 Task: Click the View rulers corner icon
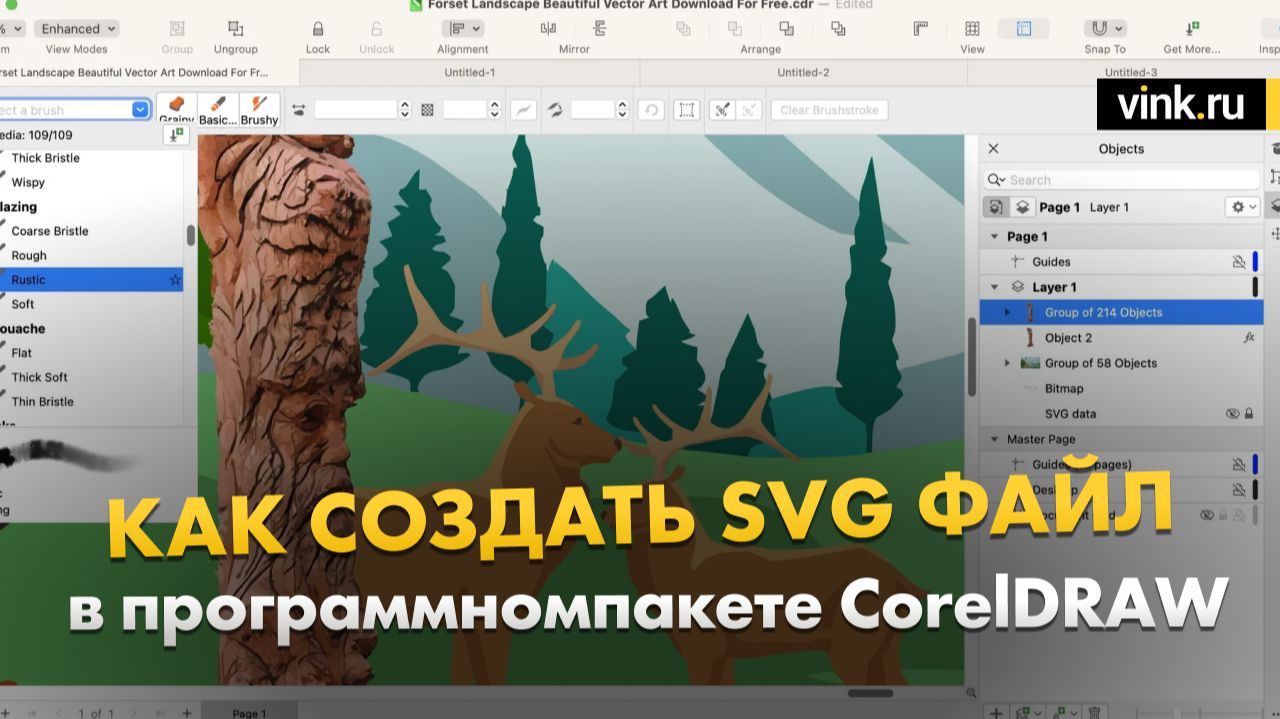[x=921, y=29]
